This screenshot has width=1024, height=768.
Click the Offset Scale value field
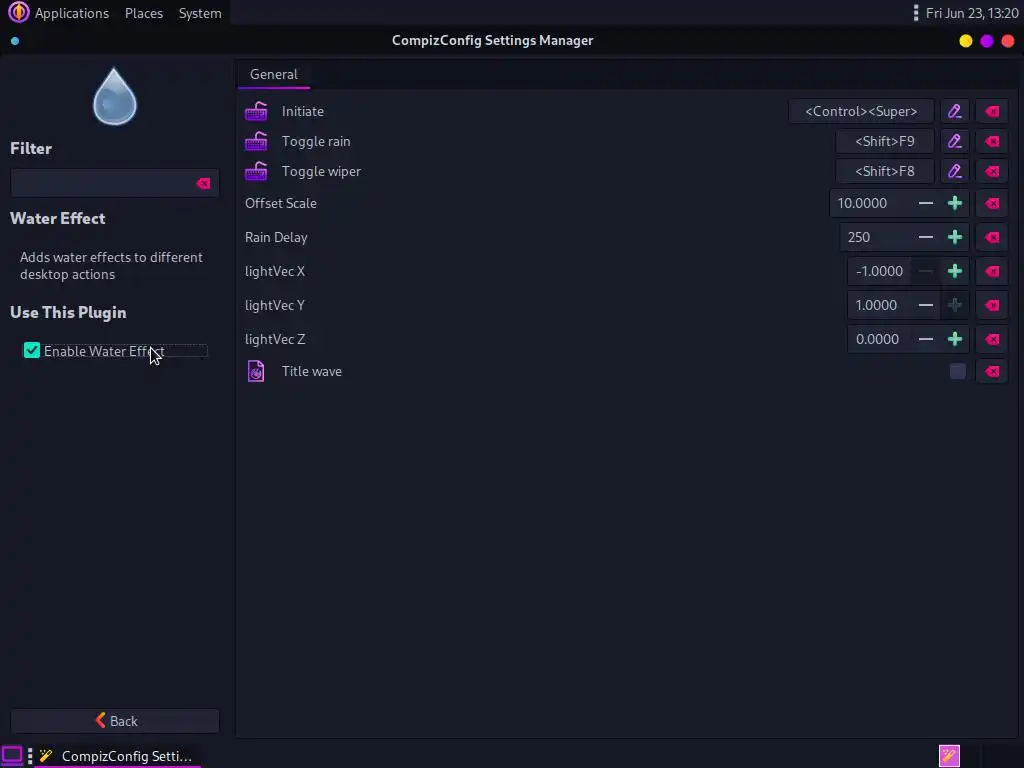[x=871, y=203]
